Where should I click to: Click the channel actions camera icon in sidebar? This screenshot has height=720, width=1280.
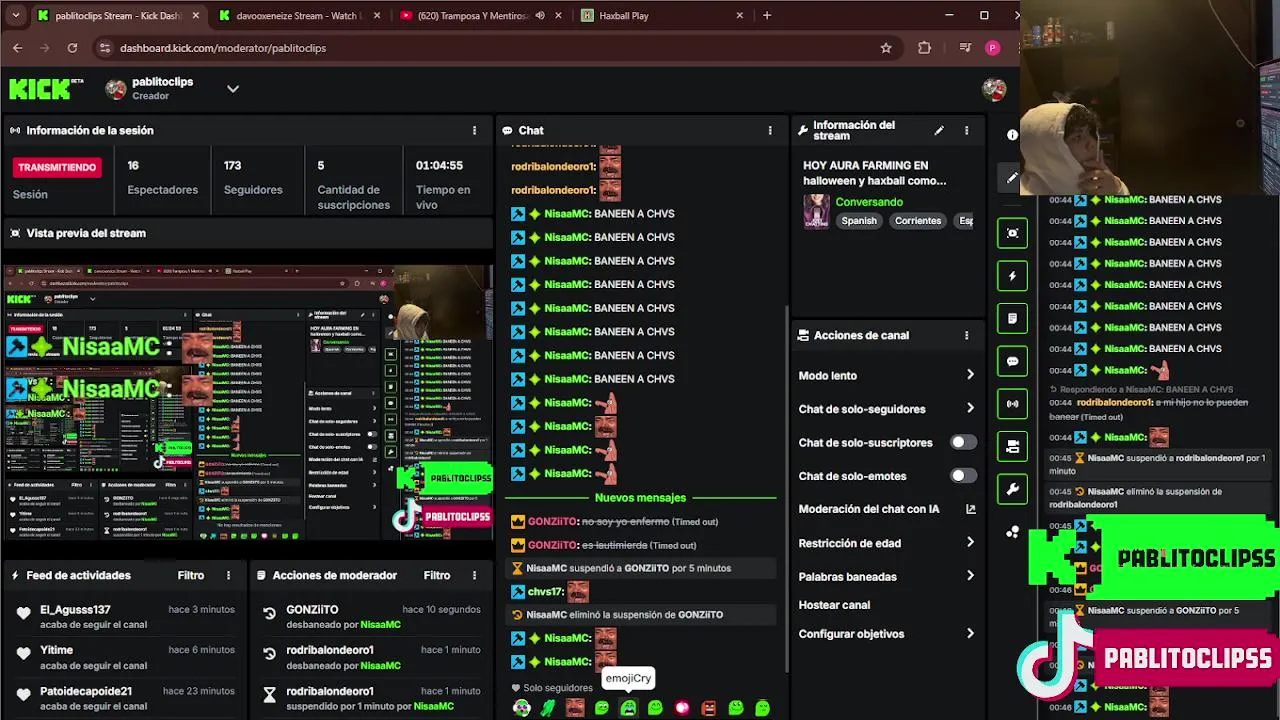[1012, 447]
